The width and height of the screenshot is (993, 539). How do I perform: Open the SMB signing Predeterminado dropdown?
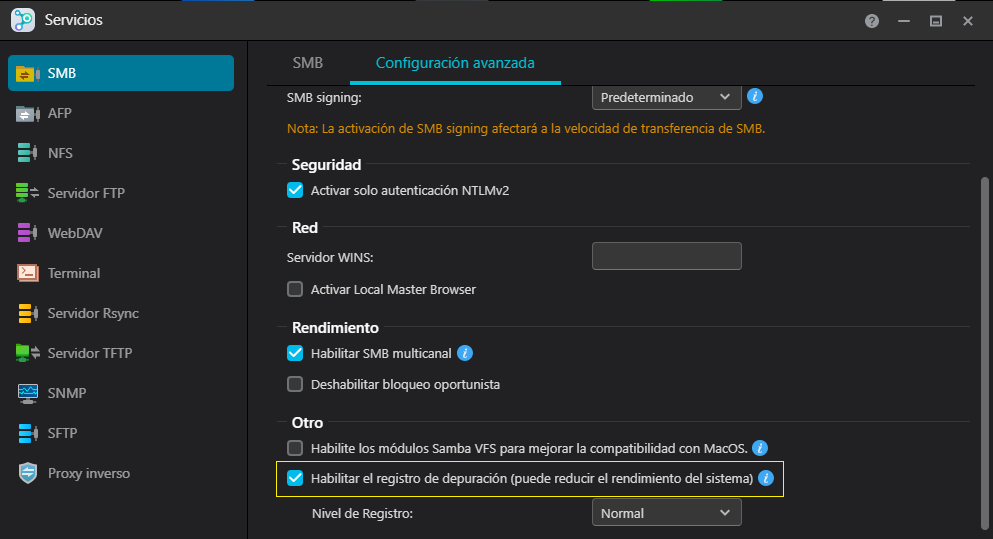click(x=666, y=97)
